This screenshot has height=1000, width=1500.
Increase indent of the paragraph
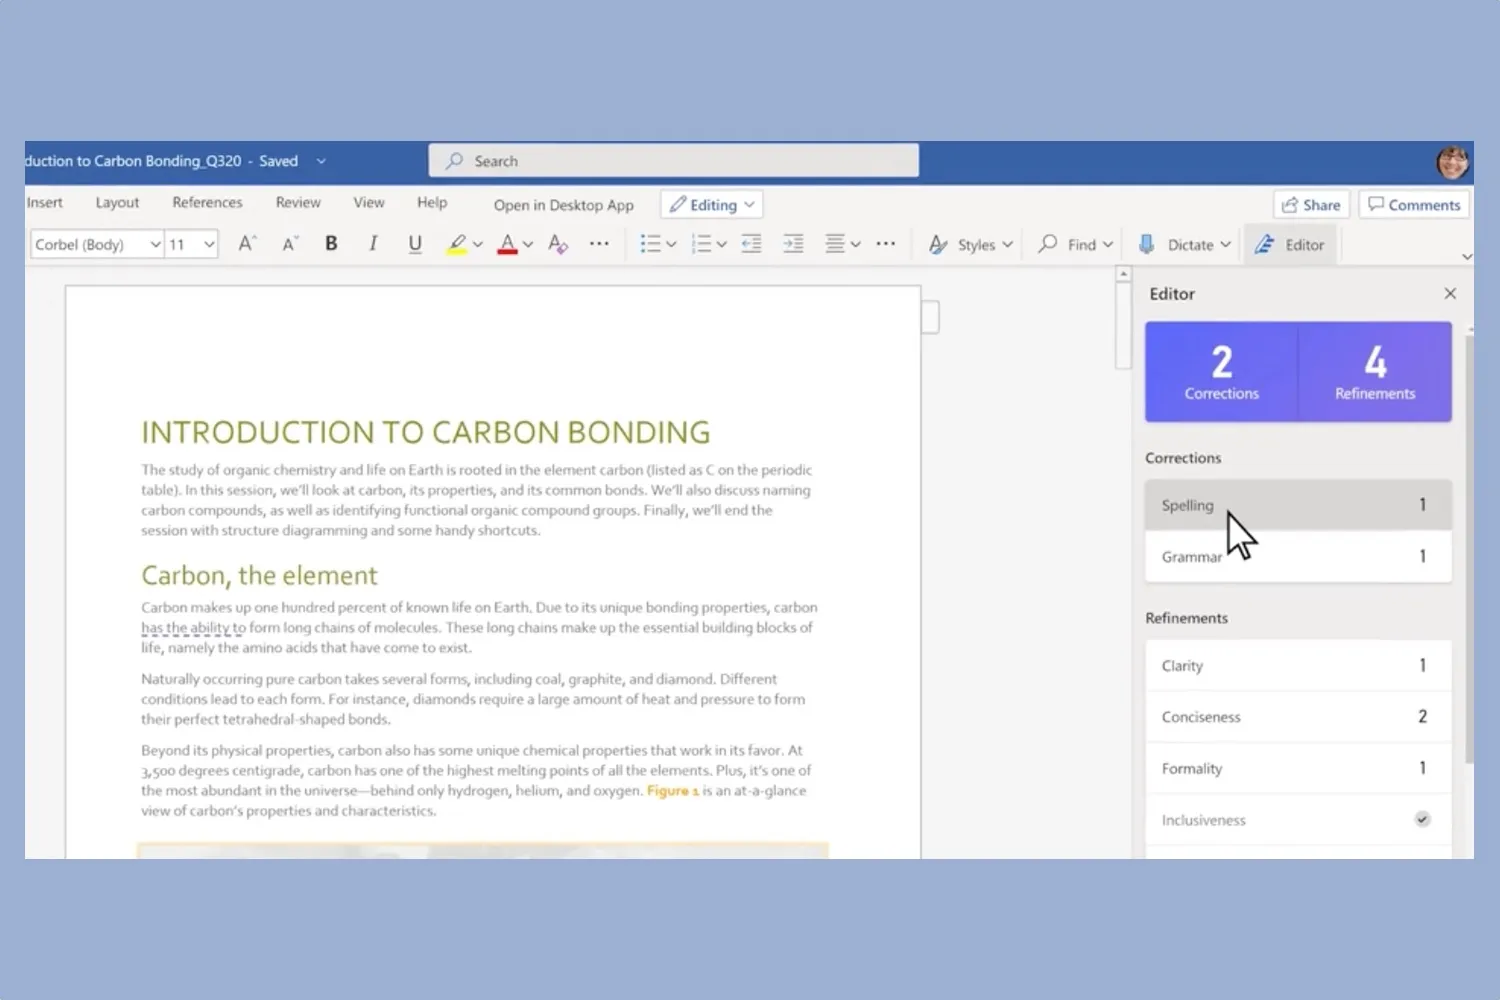pyautogui.click(x=793, y=244)
